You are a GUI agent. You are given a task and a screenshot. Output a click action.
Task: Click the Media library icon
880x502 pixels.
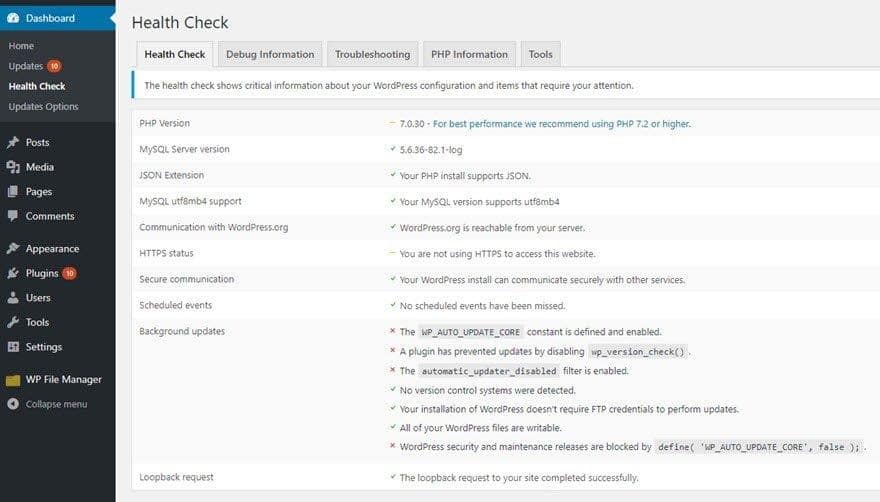(13, 167)
